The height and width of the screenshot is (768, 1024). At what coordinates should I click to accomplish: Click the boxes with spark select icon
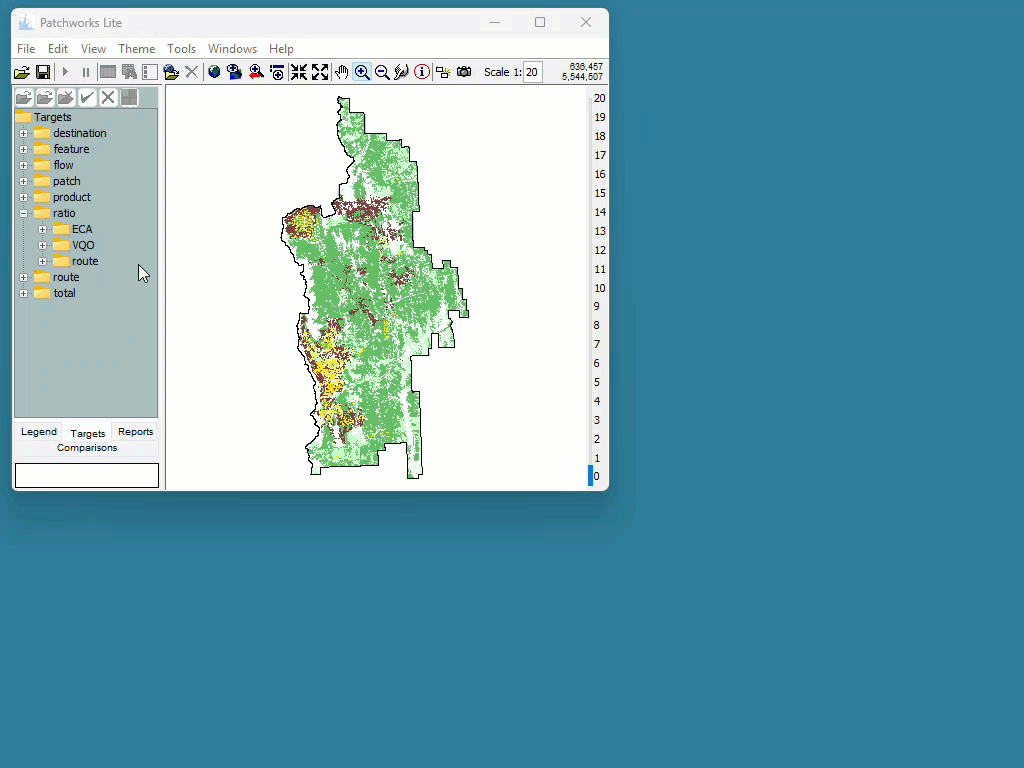click(443, 72)
